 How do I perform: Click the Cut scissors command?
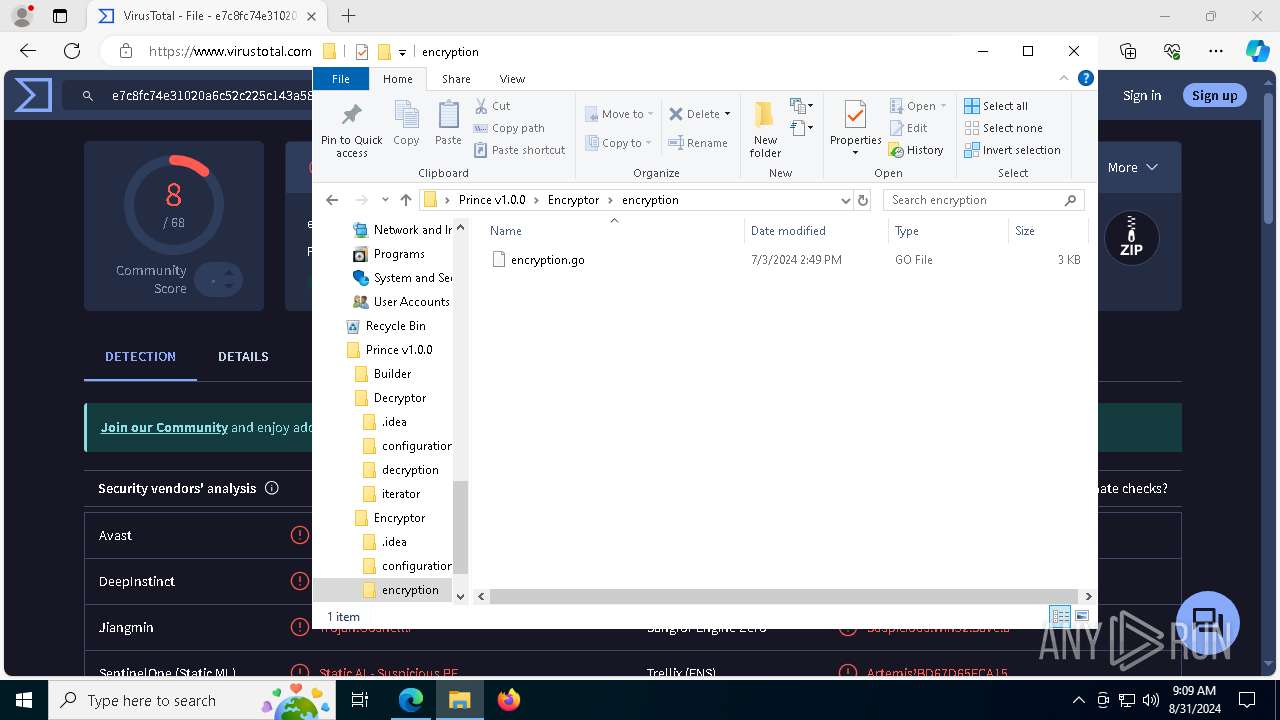point(492,106)
